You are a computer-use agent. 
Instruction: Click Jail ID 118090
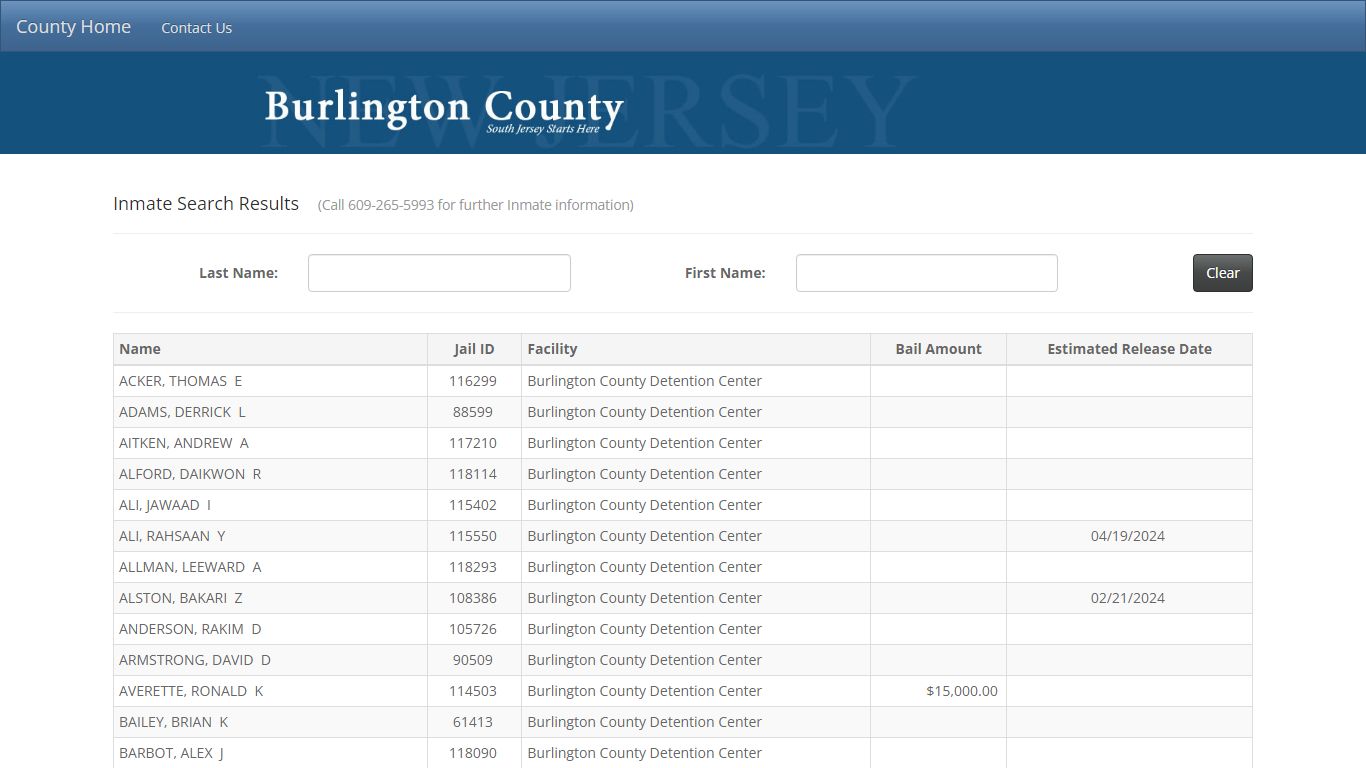click(473, 753)
